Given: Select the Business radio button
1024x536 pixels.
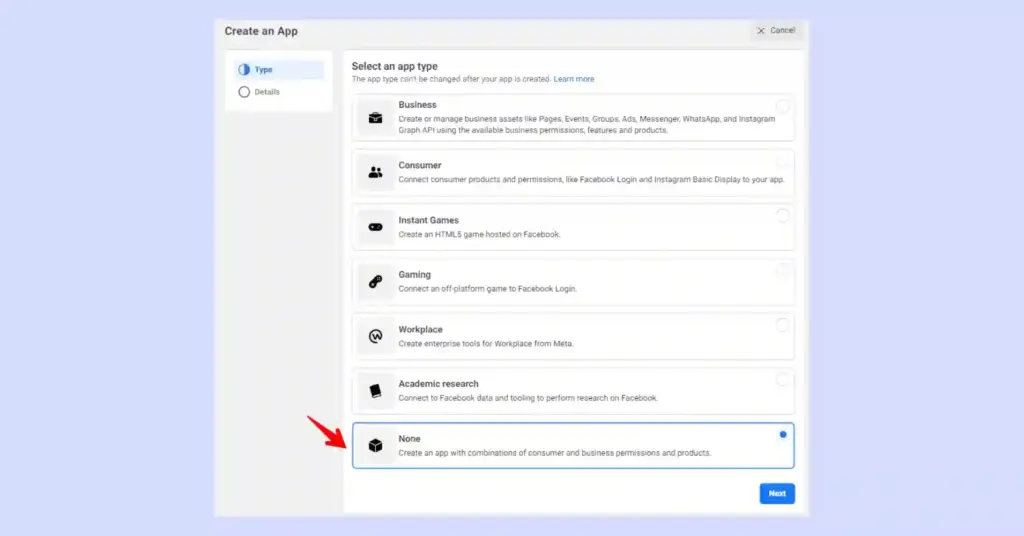Looking at the screenshot, I should click(x=782, y=106).
